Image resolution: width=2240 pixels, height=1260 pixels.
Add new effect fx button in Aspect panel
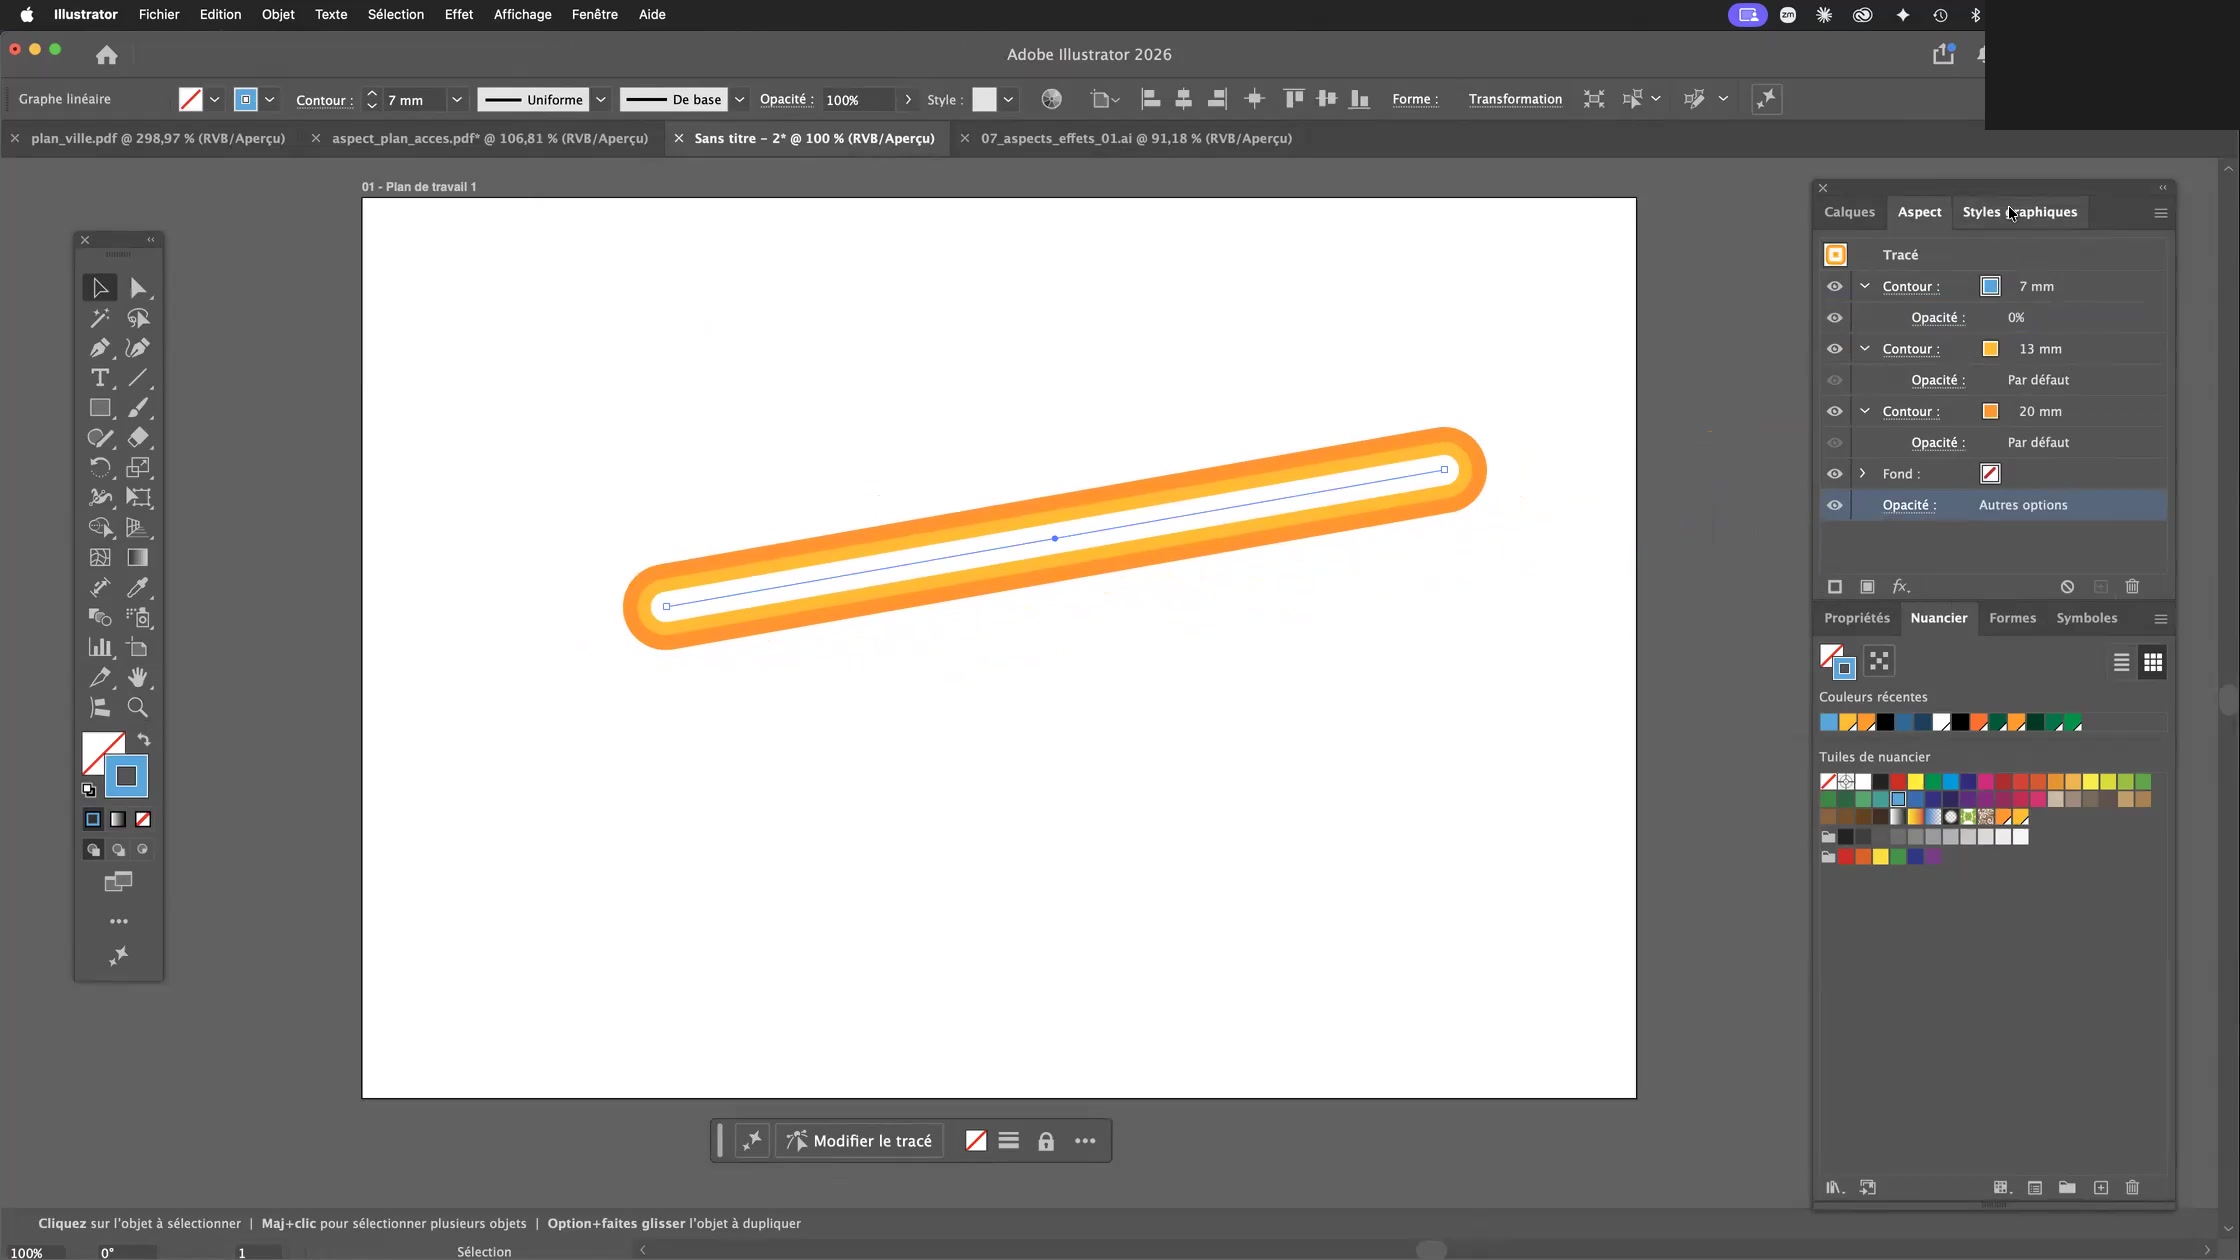click(1900, 587)
